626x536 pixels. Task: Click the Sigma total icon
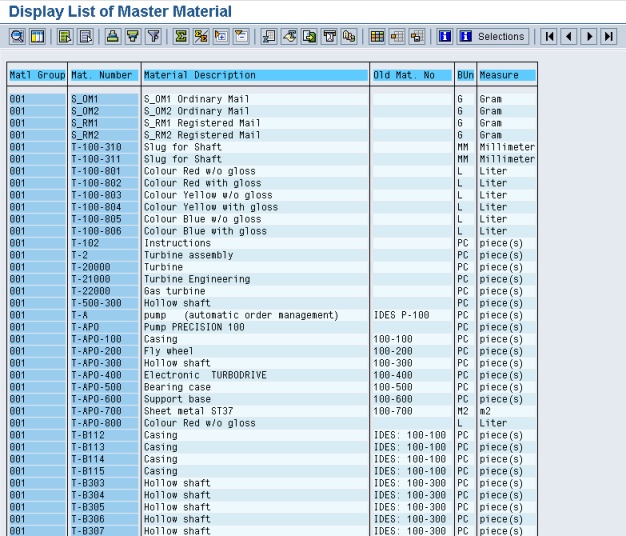click(x=181, y=37)
